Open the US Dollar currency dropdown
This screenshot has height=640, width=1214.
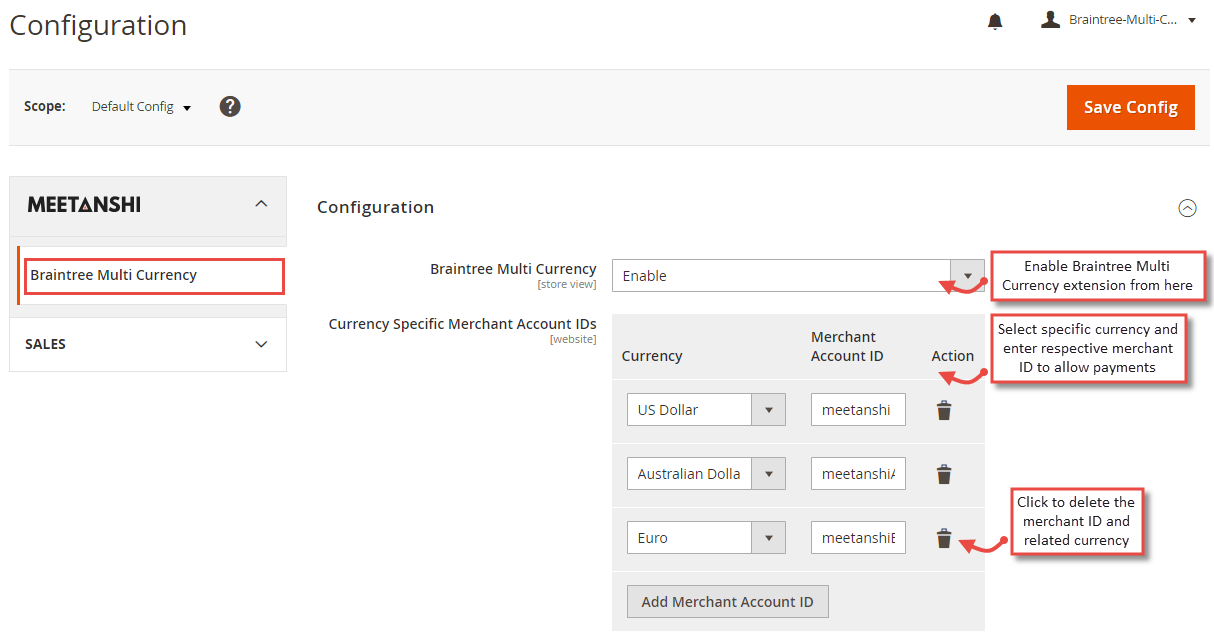[706, 410]
